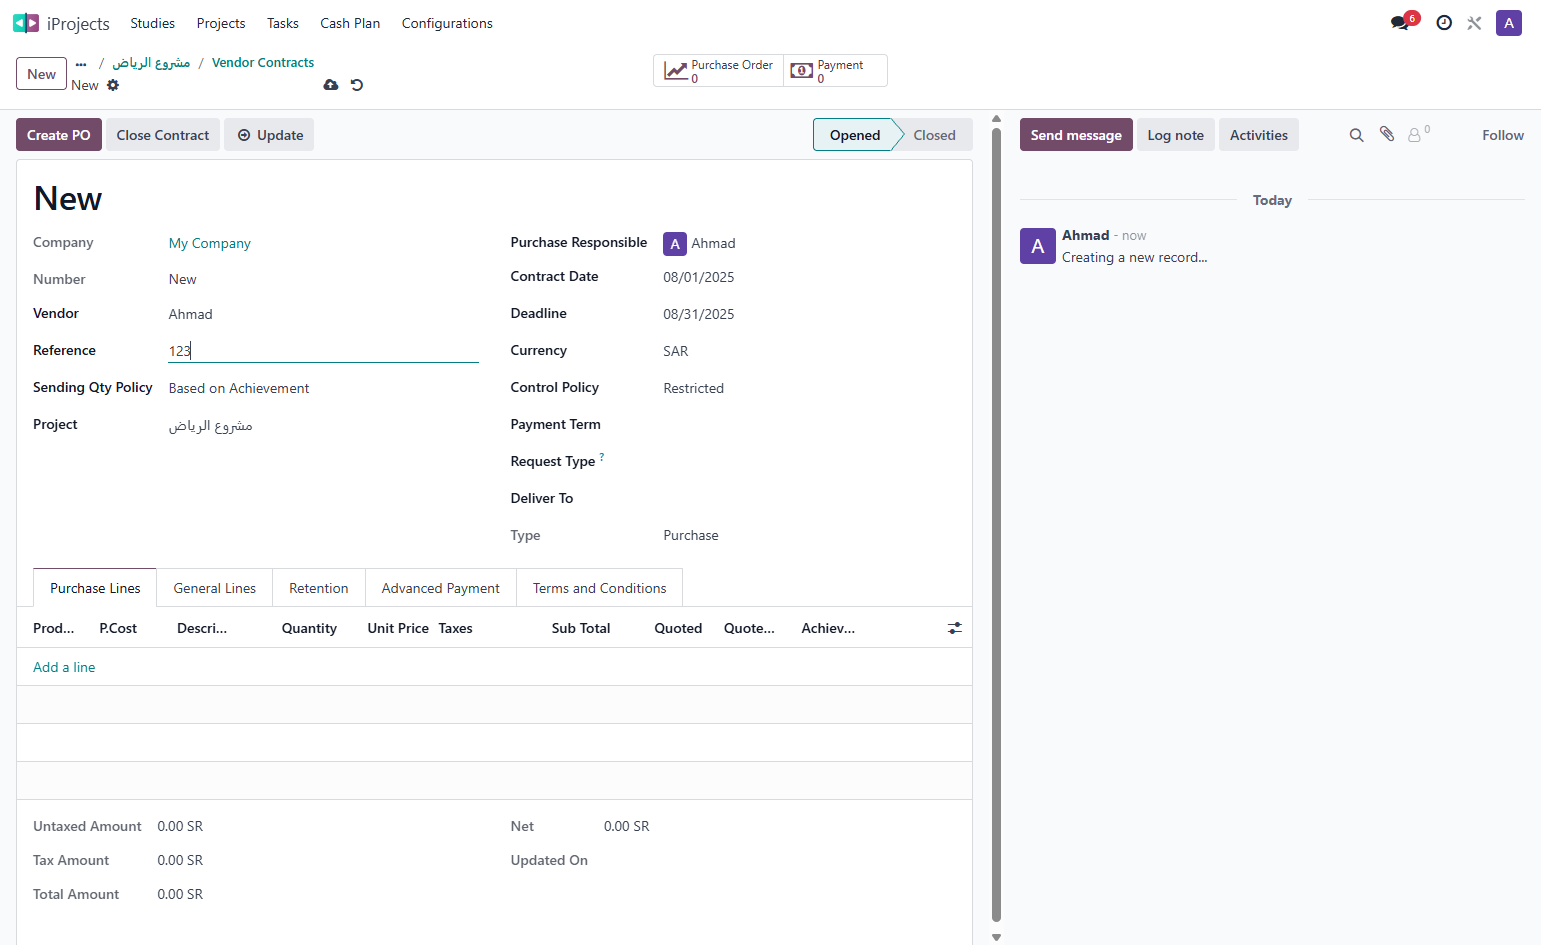1541x945 pixels.
Task: Focus the Reference input field
Action: pyautogui.click(x=323, y=351)
